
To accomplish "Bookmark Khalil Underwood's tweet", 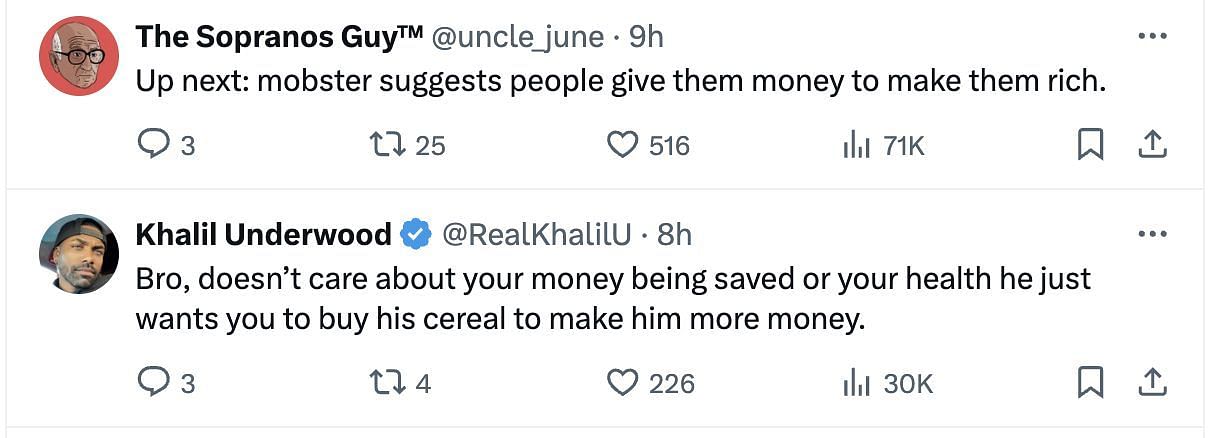I will pos(1089,382).
